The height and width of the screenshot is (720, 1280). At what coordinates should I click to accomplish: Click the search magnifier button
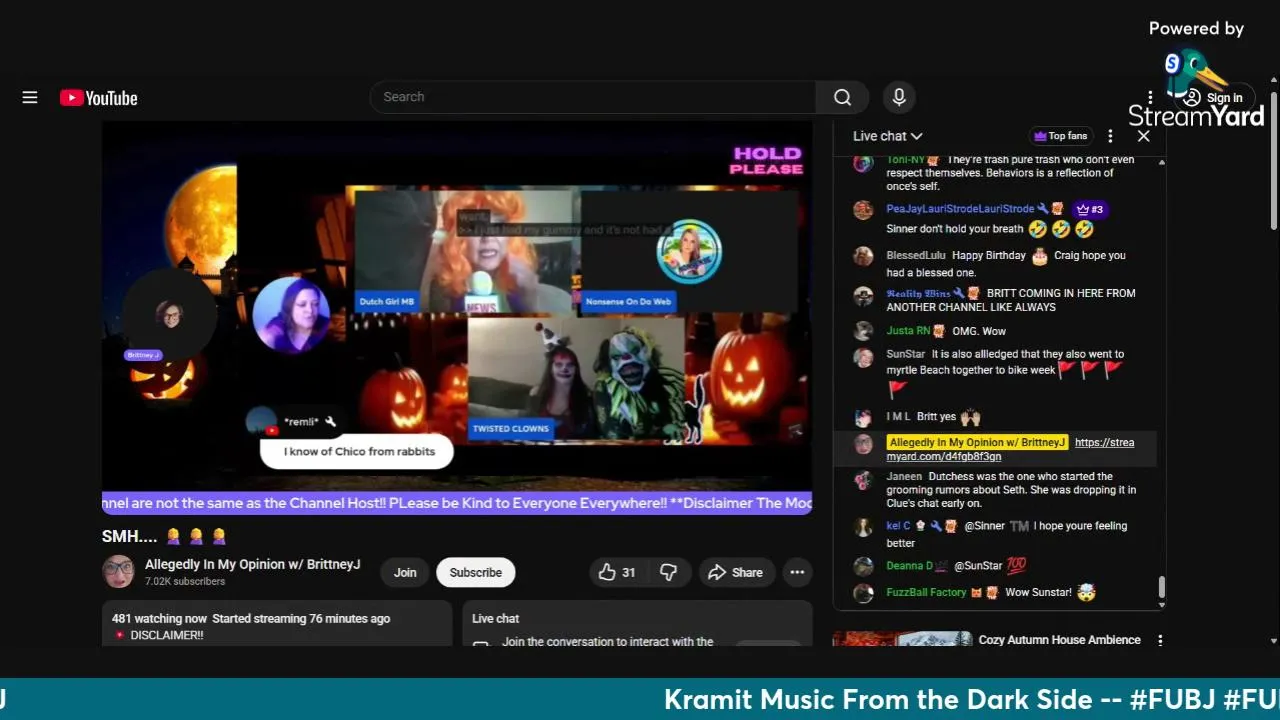(843, 97)
